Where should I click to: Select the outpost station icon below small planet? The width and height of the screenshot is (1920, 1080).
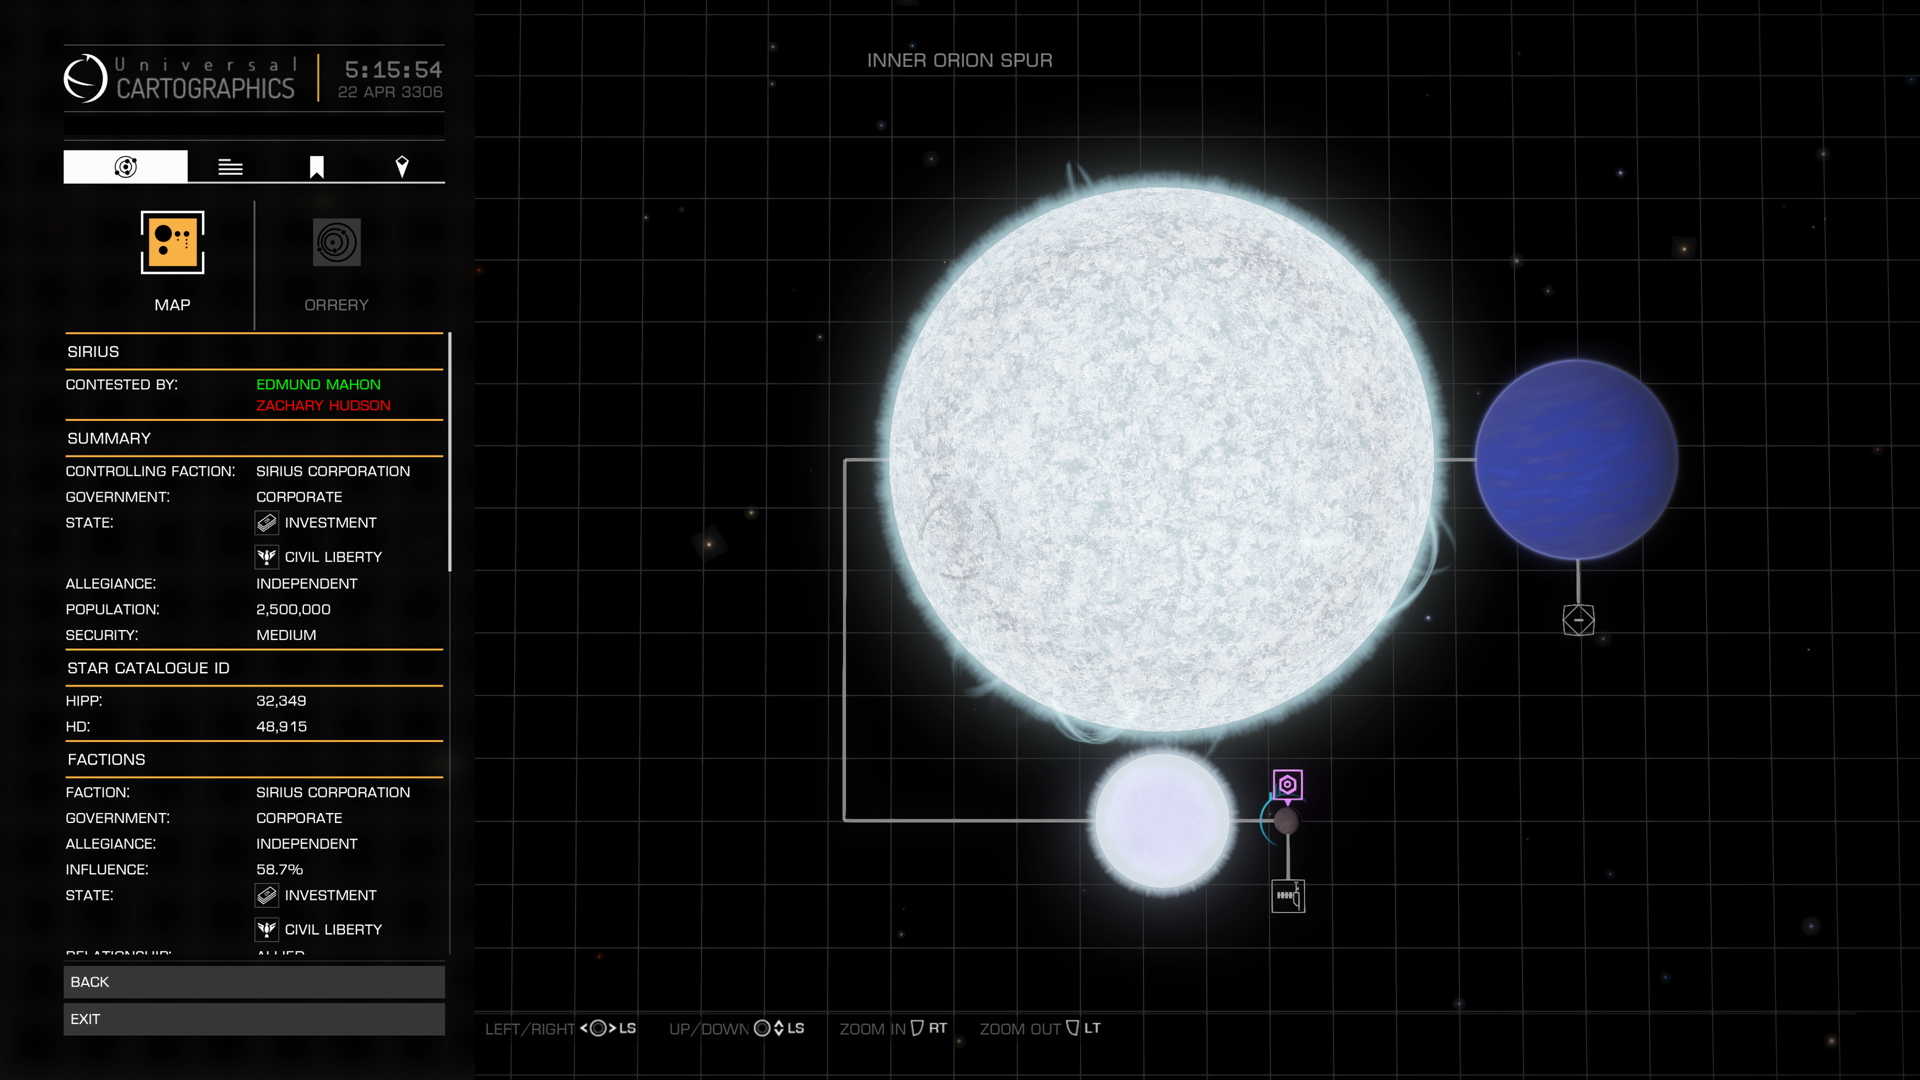pos(1287,896)
